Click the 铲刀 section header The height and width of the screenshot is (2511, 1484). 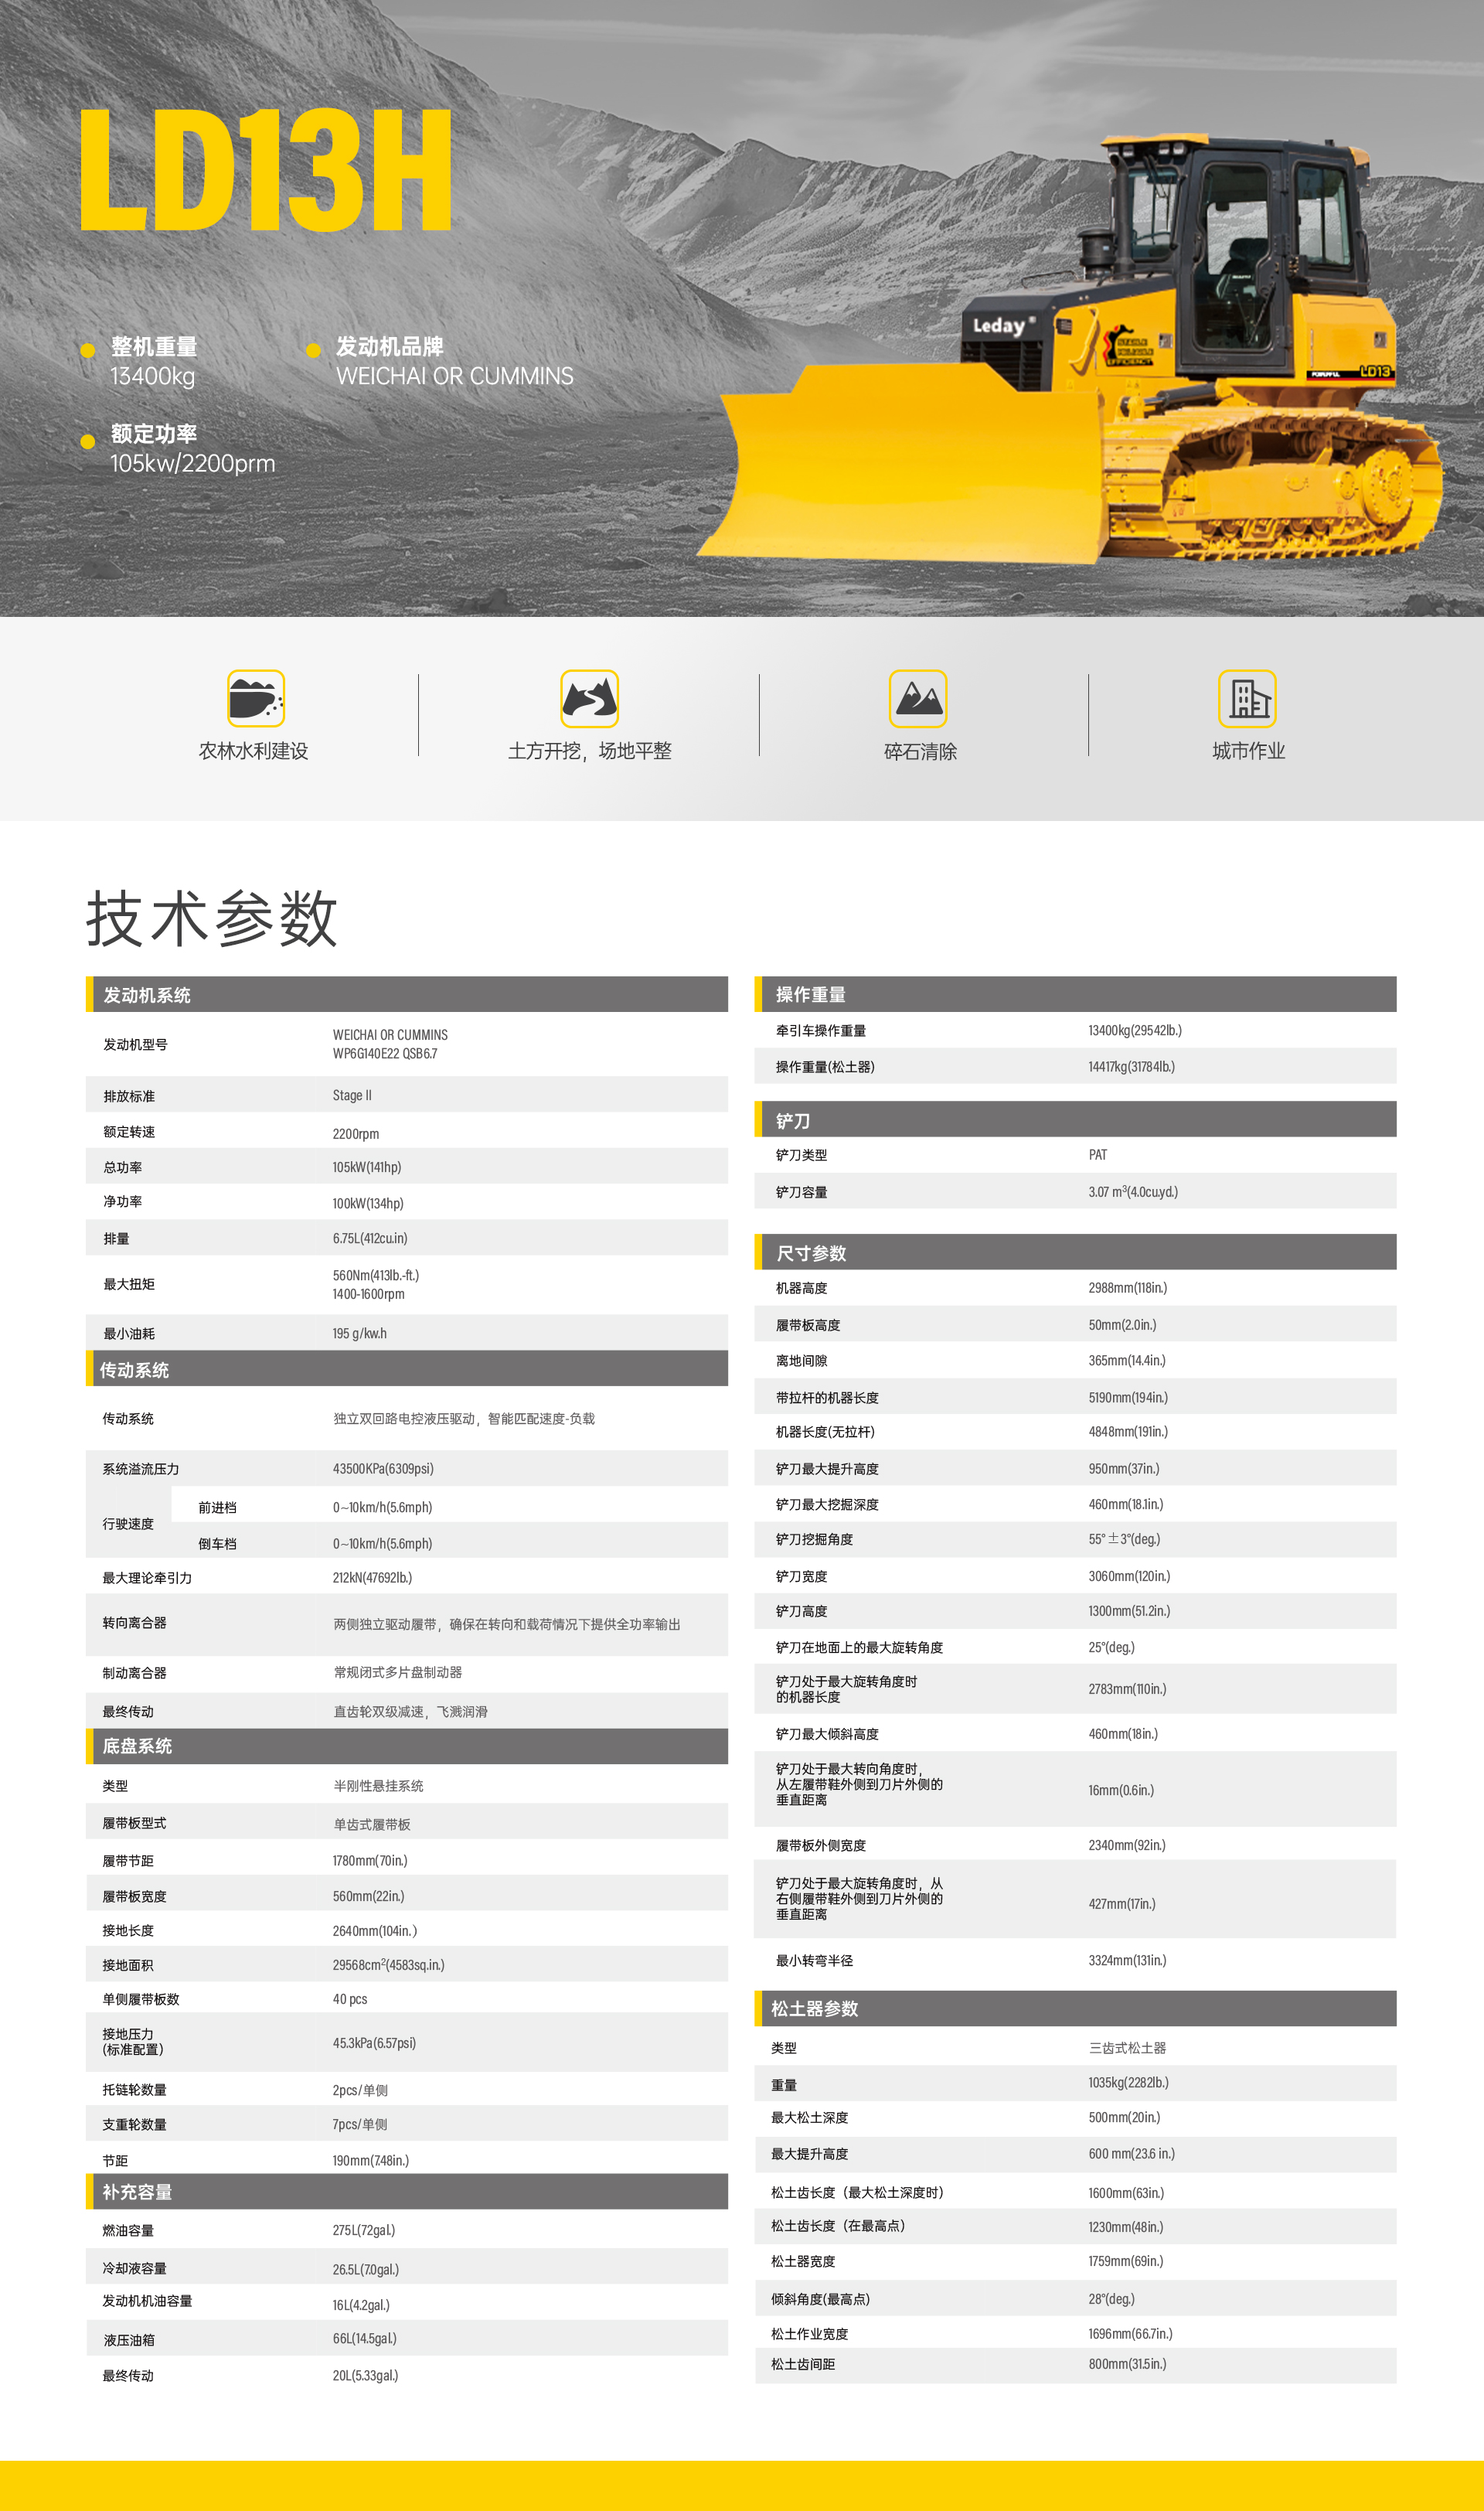coord(793,1121)
